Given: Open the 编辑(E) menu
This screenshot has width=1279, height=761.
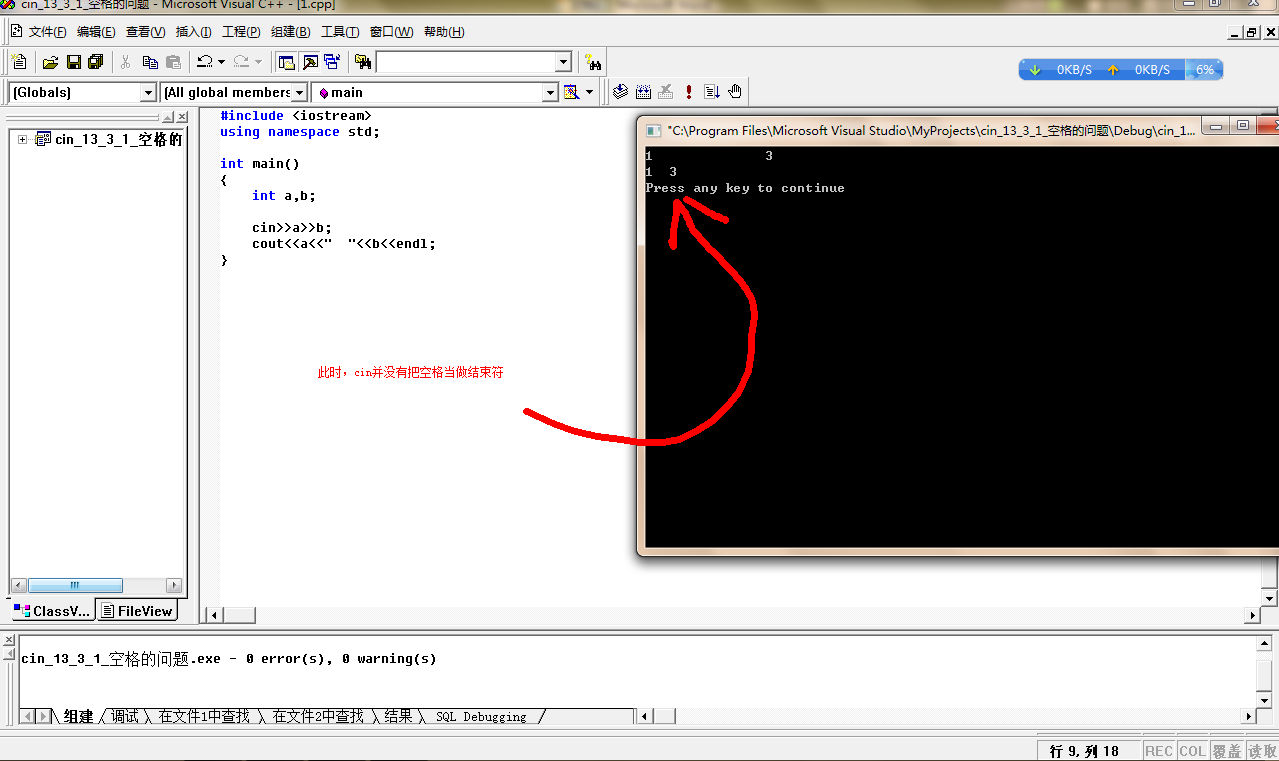Looking at the screenshot, I should 96,32.
